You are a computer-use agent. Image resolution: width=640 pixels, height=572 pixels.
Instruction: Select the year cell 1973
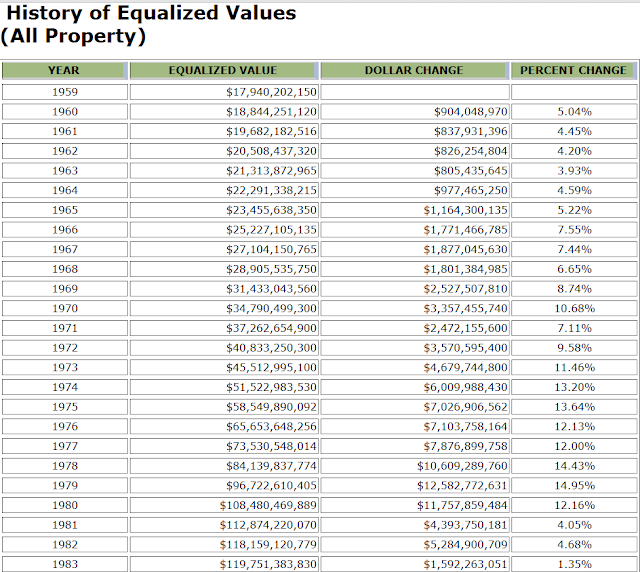[65, 367]
